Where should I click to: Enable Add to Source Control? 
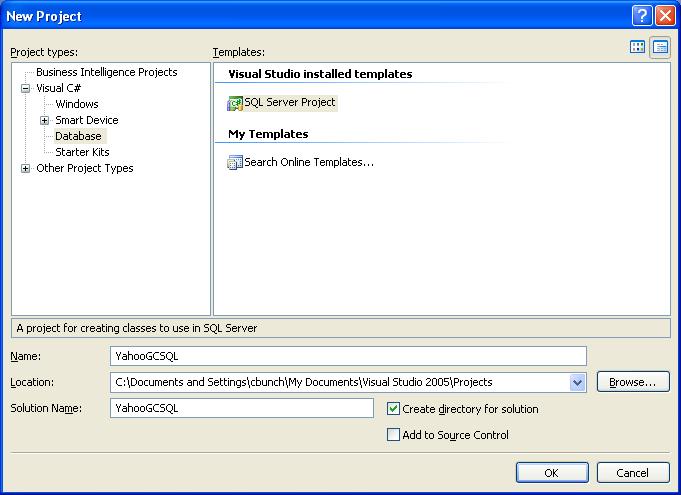pyautogui.click(x=394, y=435)
